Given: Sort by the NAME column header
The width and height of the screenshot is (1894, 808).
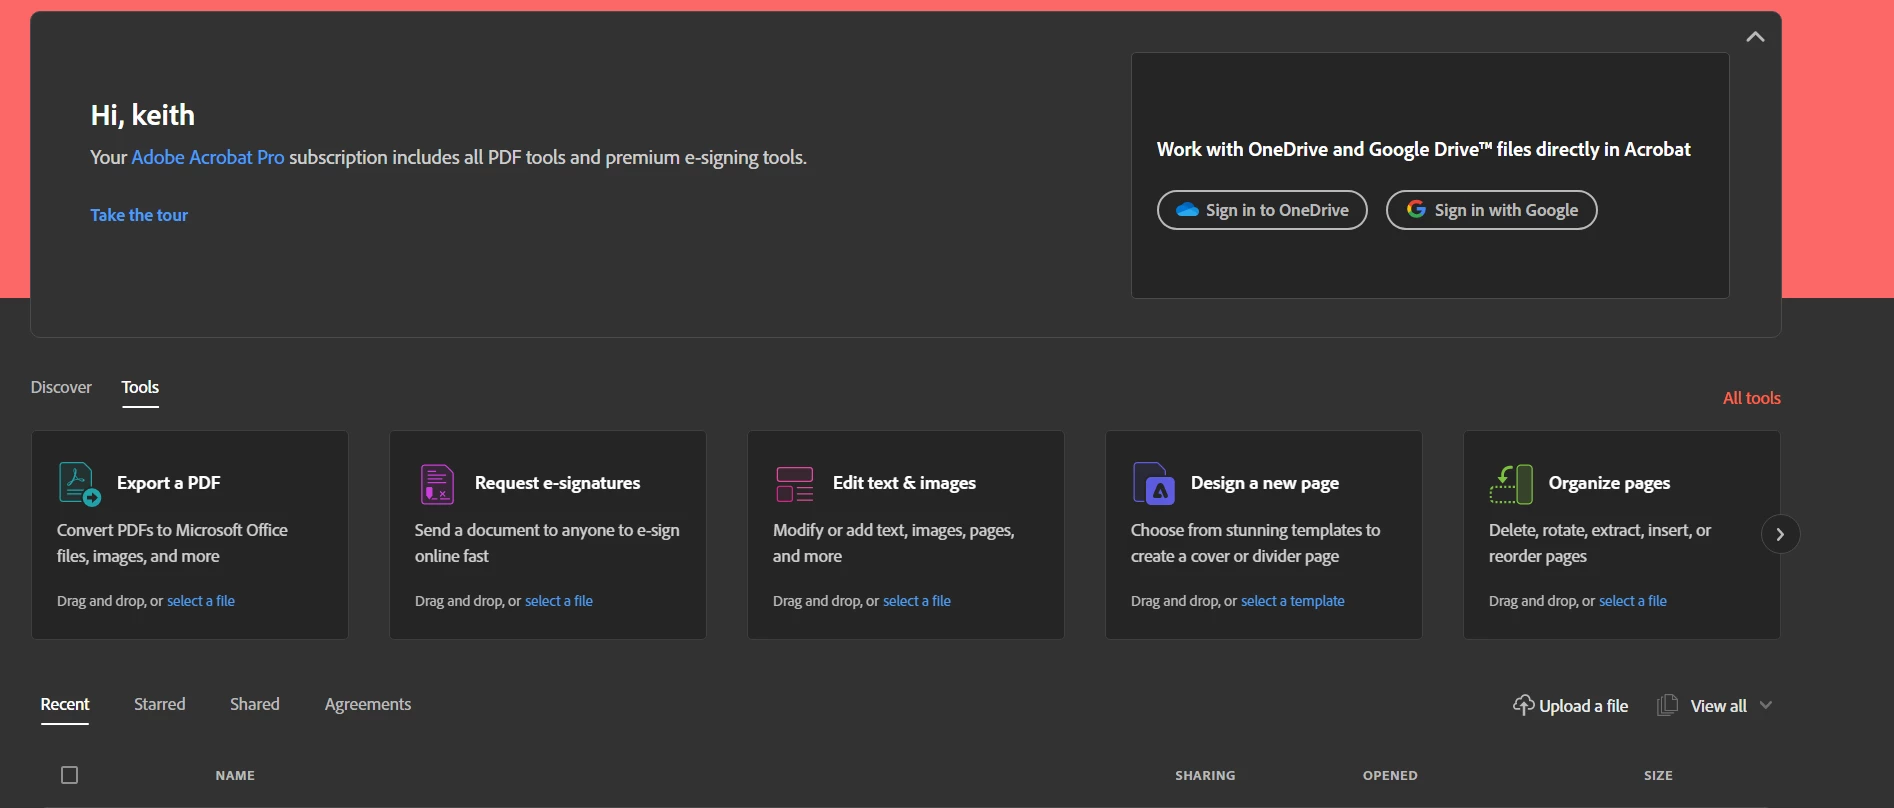Looking at the screenshot, I should [235, 775].
